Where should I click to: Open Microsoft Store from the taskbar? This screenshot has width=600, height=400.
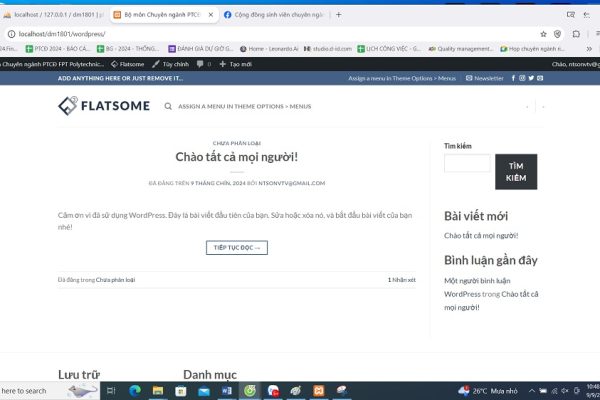pos(181,391)
